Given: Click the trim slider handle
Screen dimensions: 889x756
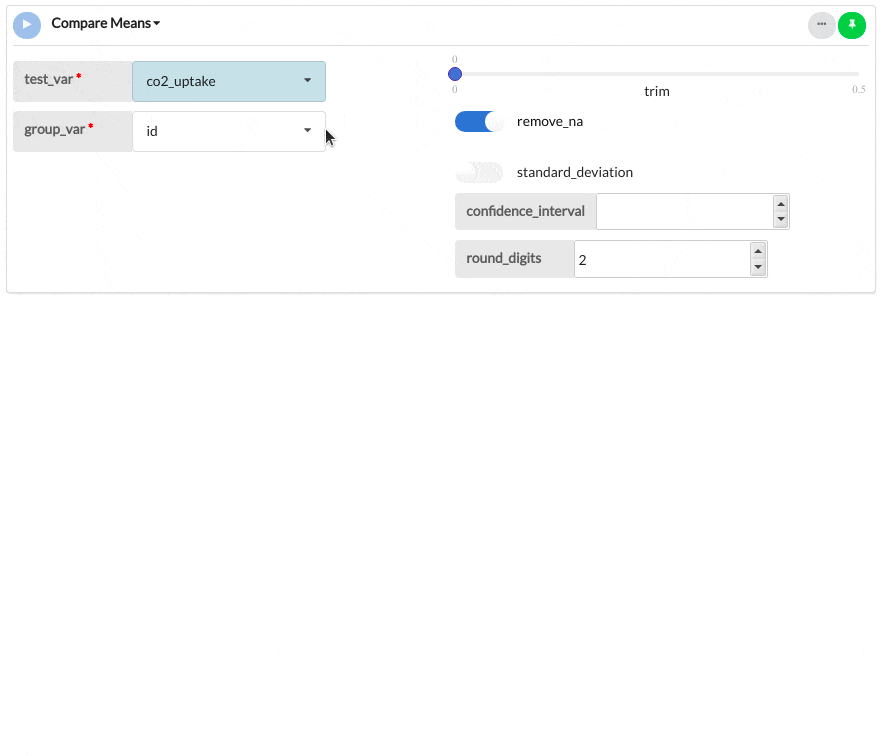Looking at the screenshot, I should [x=455, y=74].
